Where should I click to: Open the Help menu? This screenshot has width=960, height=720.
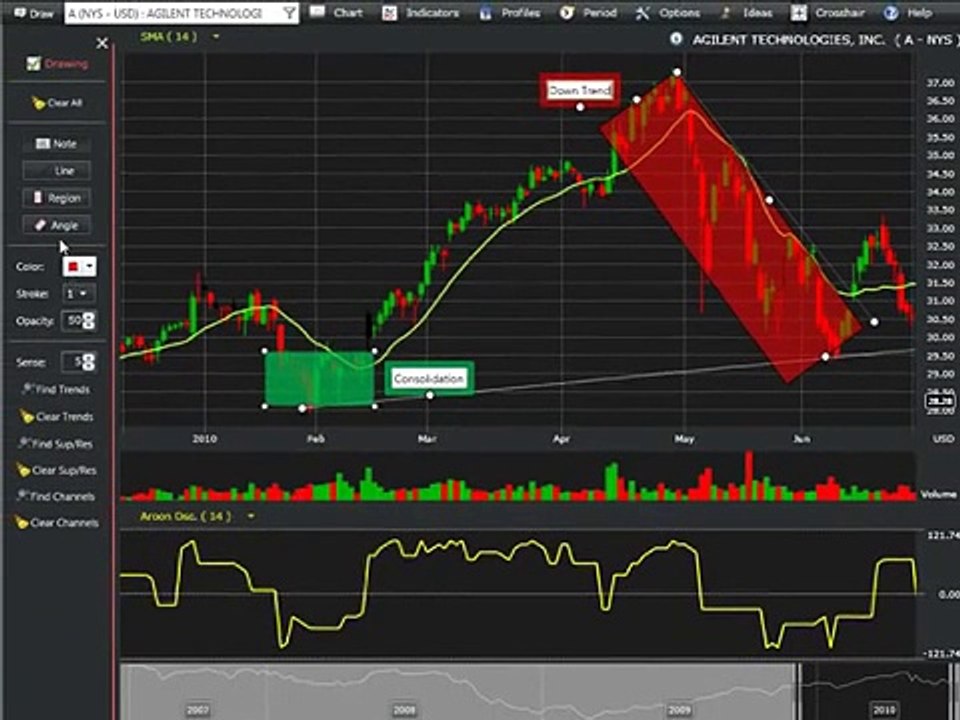tap(908, 12)
